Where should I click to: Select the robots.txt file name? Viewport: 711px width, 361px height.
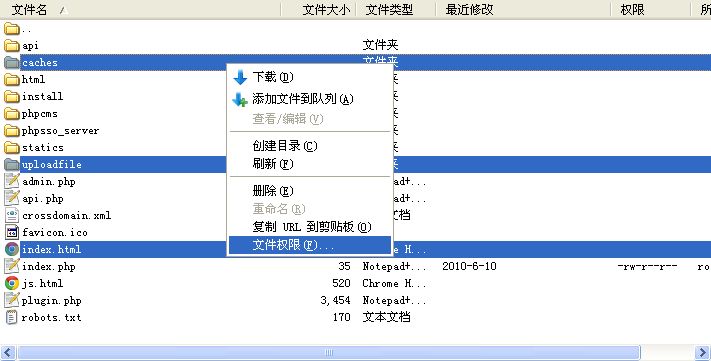click(52, 317)
